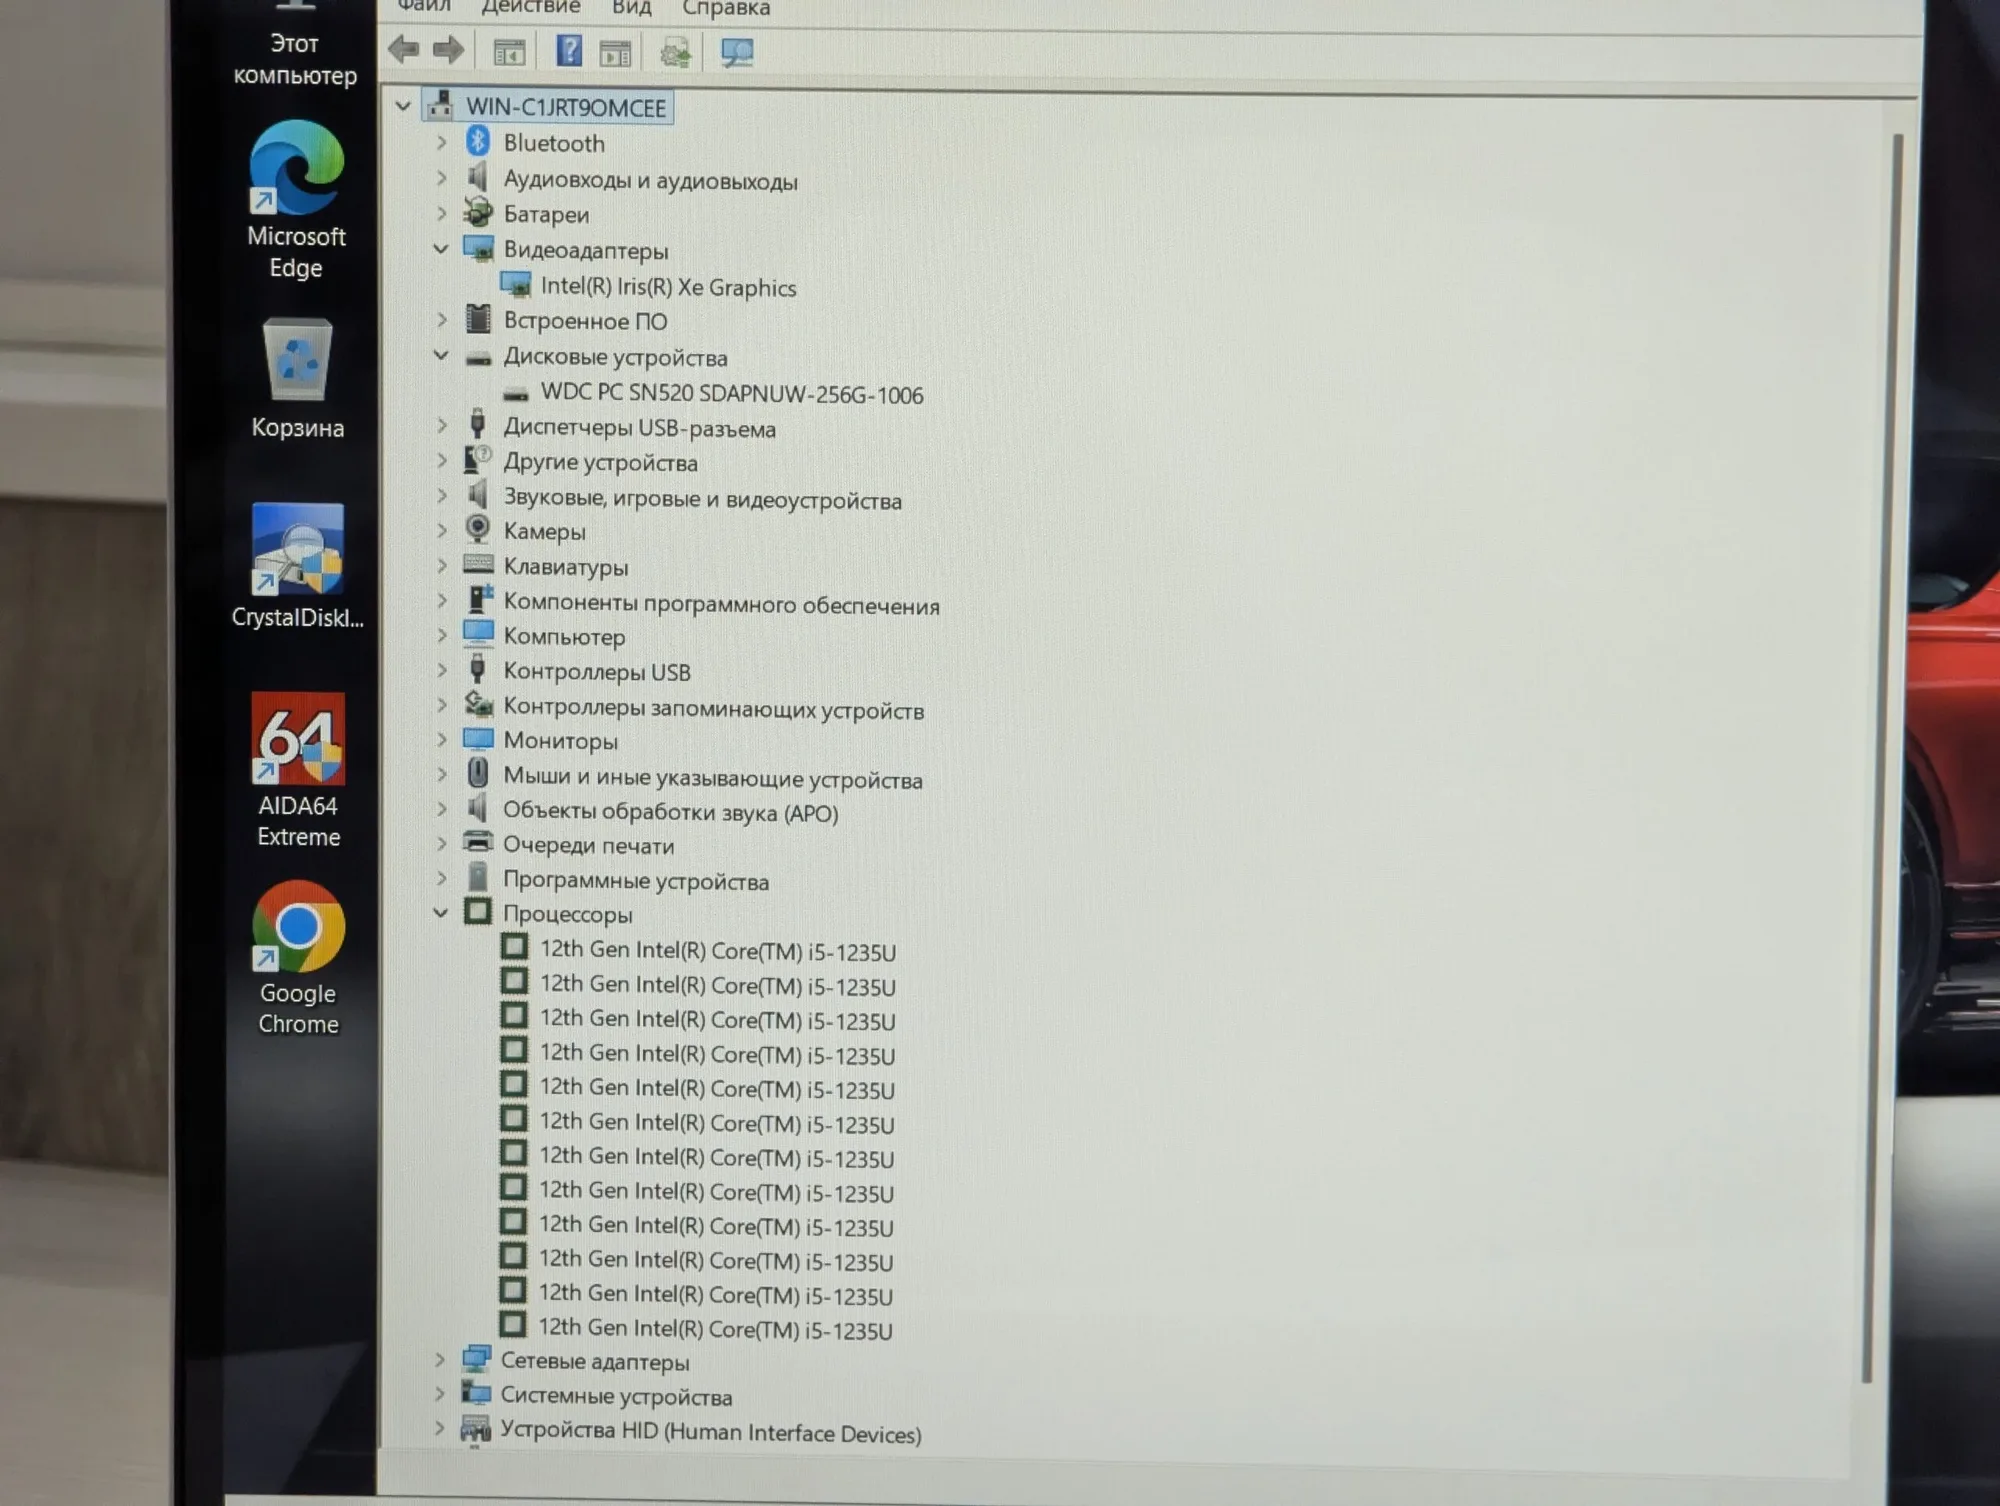Open the Действие menu

(x=530, y=8)
